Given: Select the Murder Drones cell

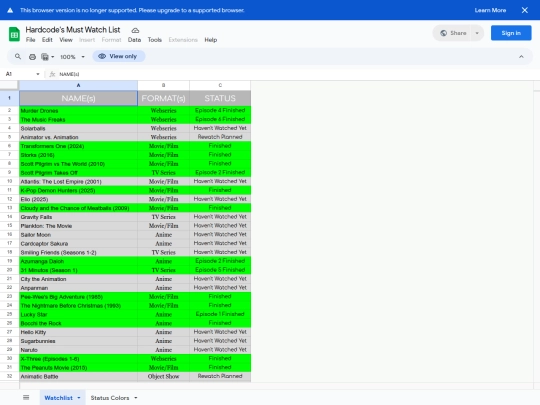Looking at the screenshot, I should [78, 111].
